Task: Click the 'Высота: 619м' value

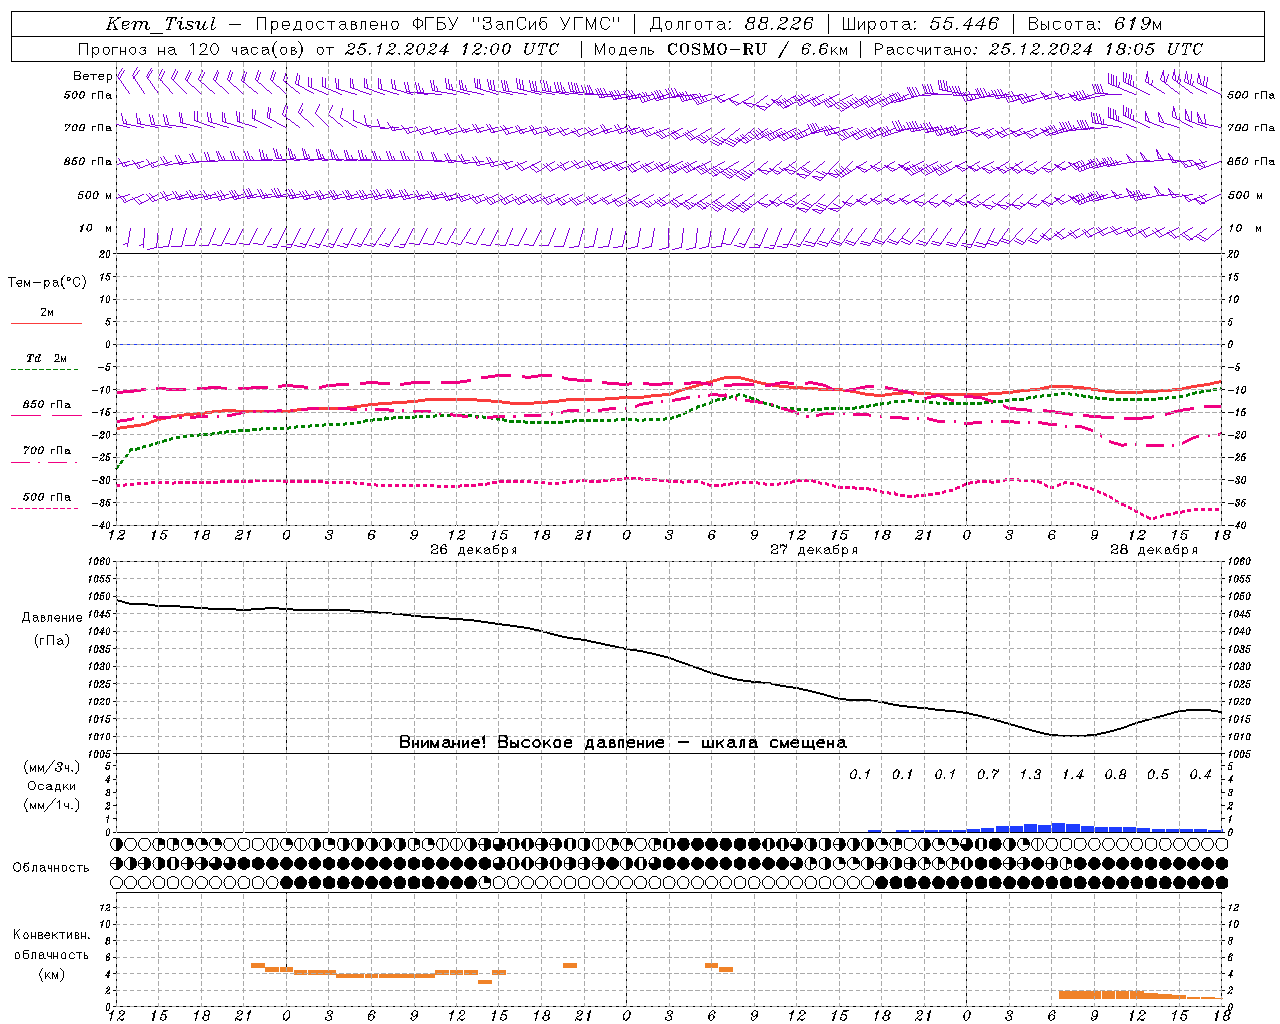Action: (1095, 24)
